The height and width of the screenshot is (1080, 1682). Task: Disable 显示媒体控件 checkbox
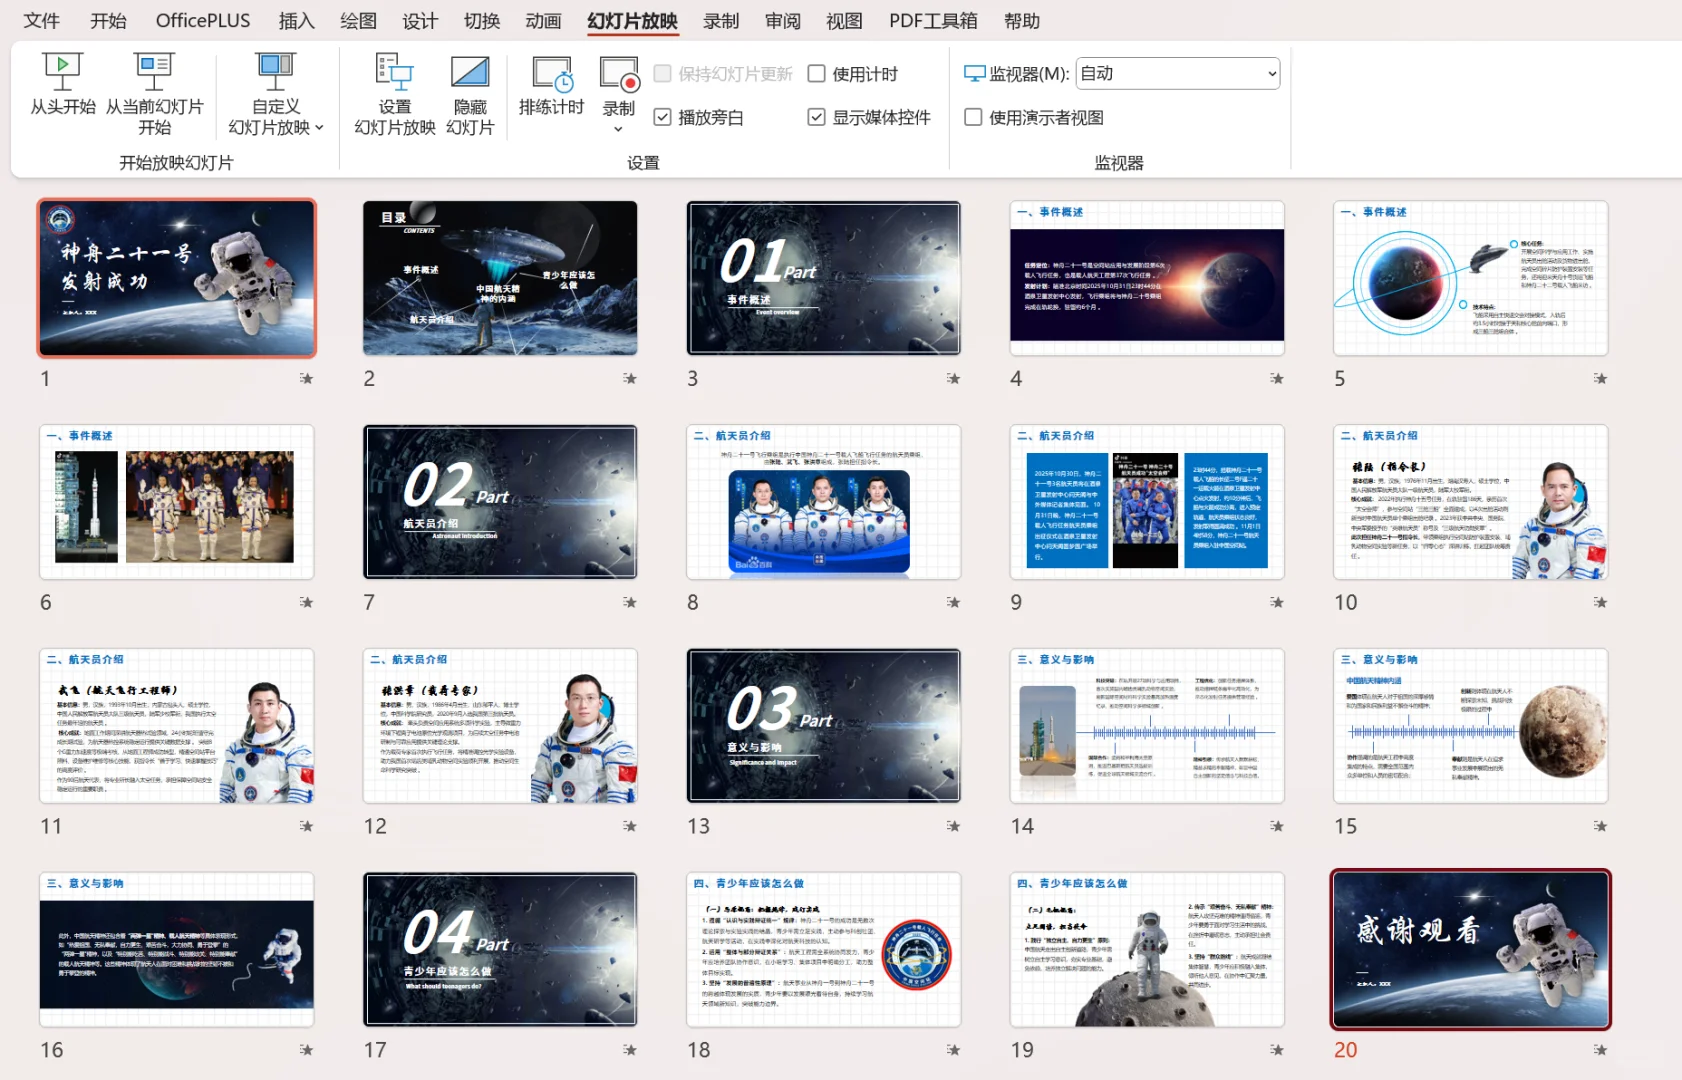(816, 117)
